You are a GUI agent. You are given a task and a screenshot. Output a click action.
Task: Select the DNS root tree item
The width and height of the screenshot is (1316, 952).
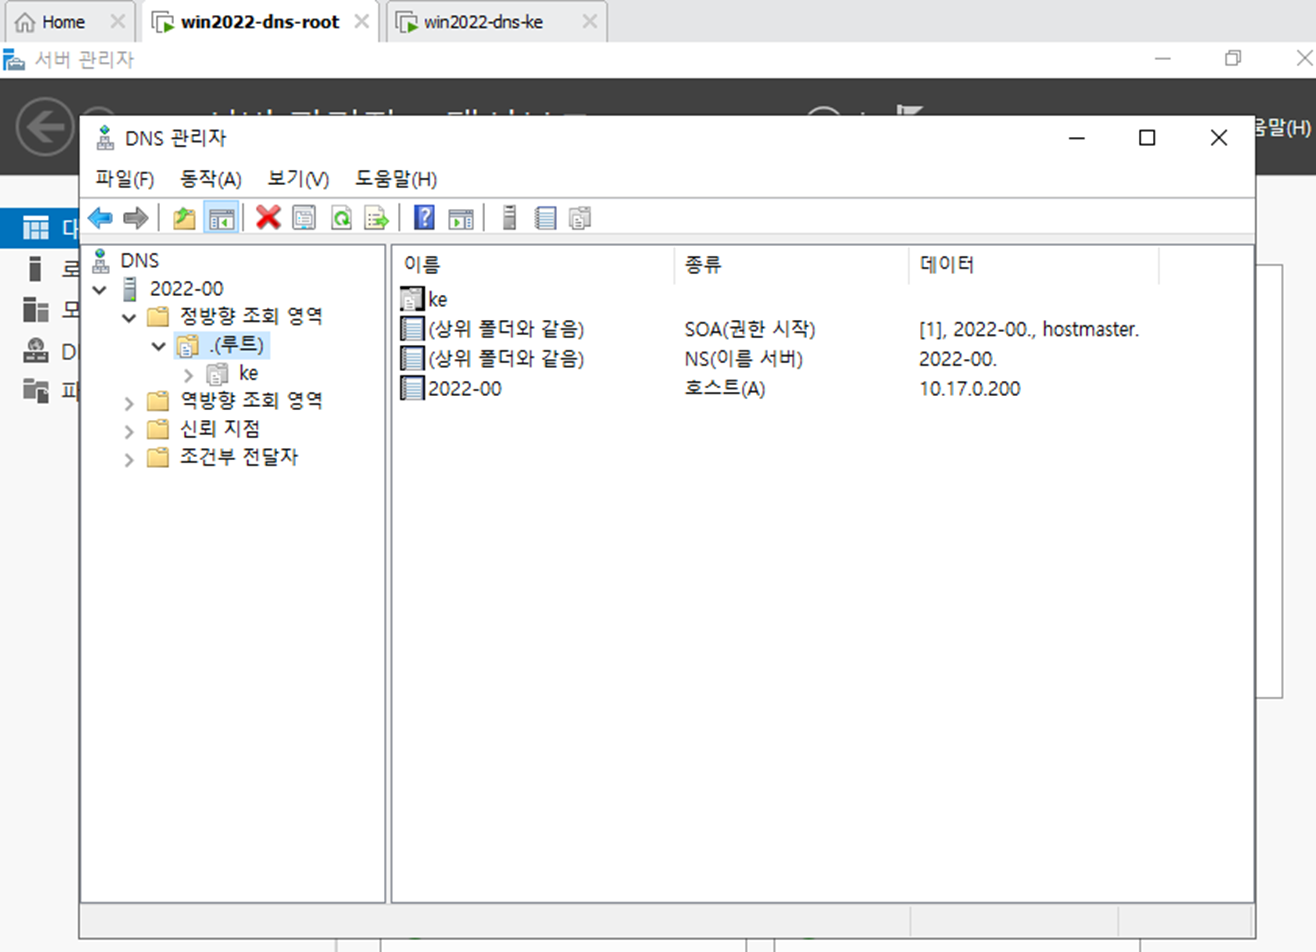click(x=139, y=260)
